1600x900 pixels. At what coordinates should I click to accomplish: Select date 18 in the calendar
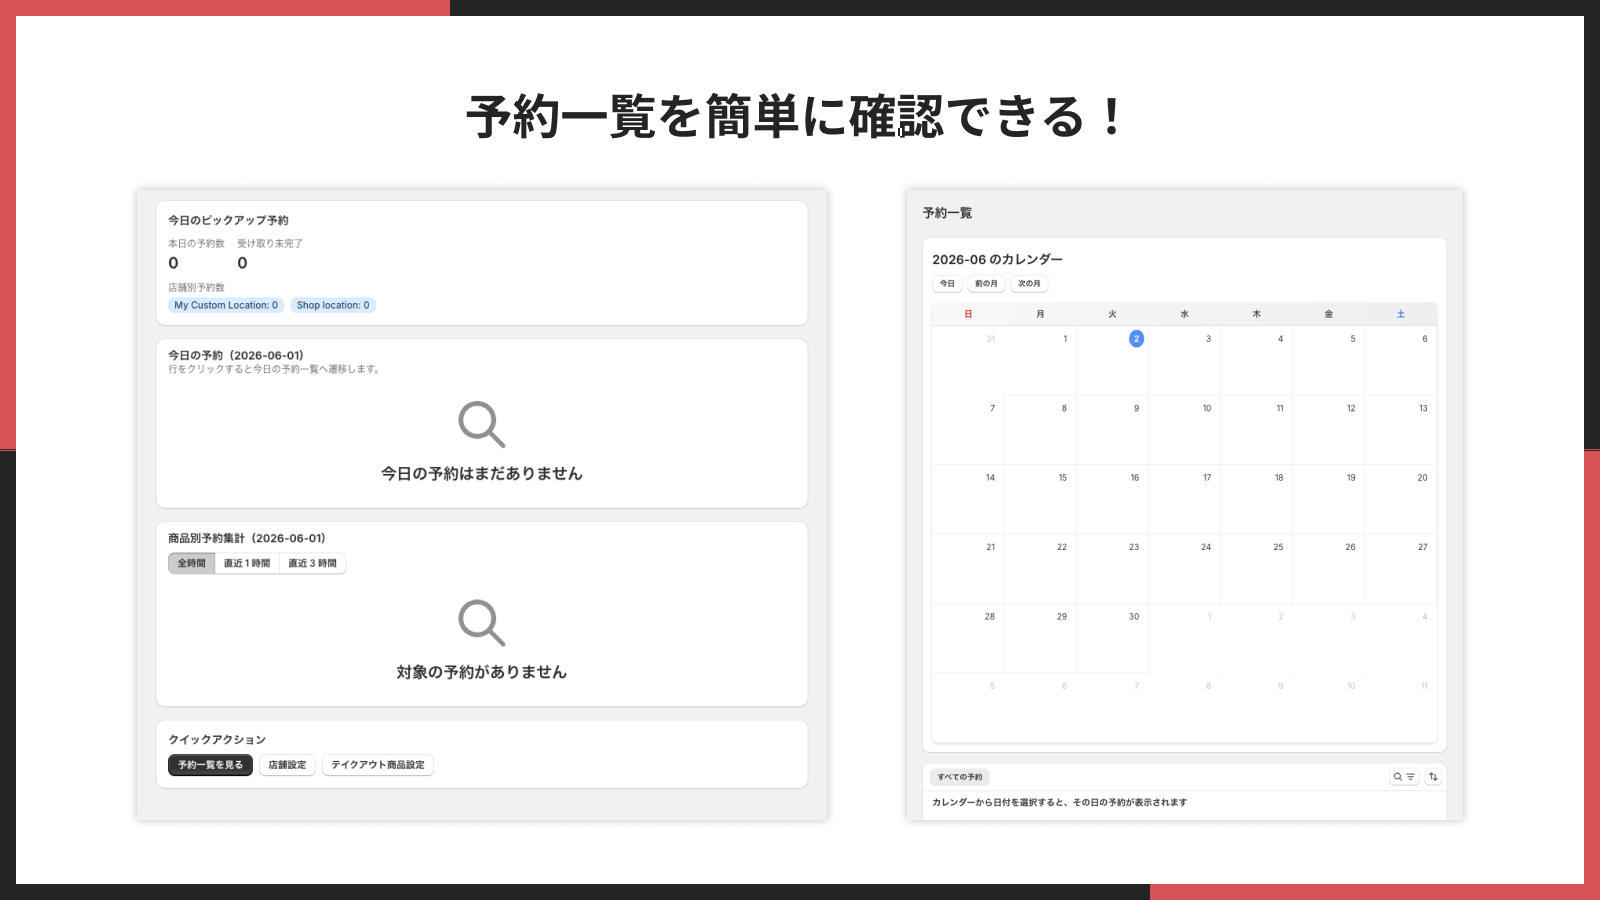[x=1257, y=499]
